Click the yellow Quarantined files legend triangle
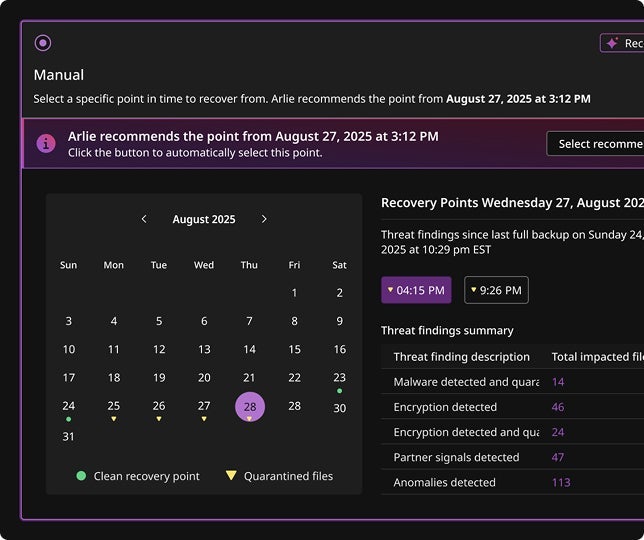The width and height of the screenshot is (644, 540). click(x=231, y=476)
